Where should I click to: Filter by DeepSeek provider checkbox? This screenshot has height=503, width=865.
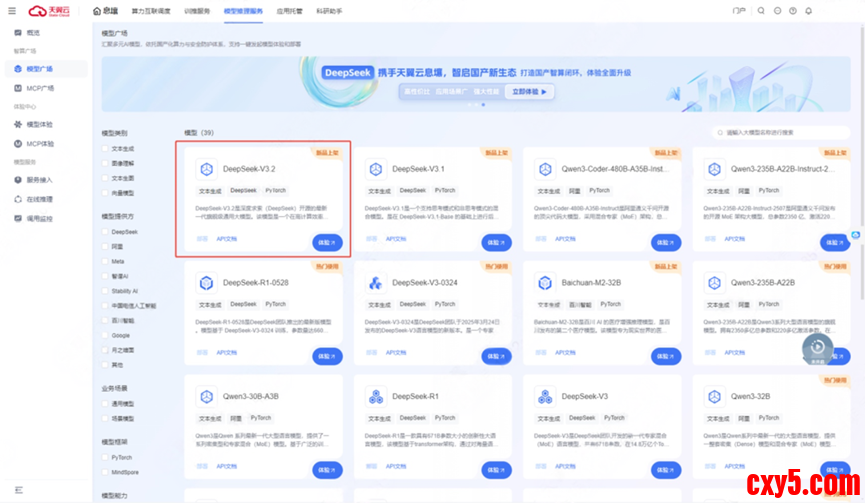pyautogui.click(x=105, y=232)
